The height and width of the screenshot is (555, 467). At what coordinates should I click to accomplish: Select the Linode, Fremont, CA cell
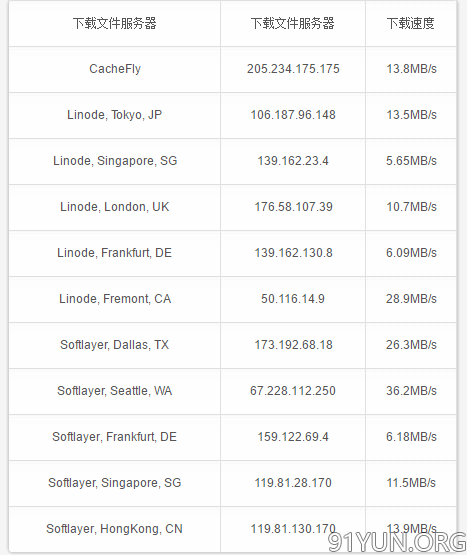115,299
